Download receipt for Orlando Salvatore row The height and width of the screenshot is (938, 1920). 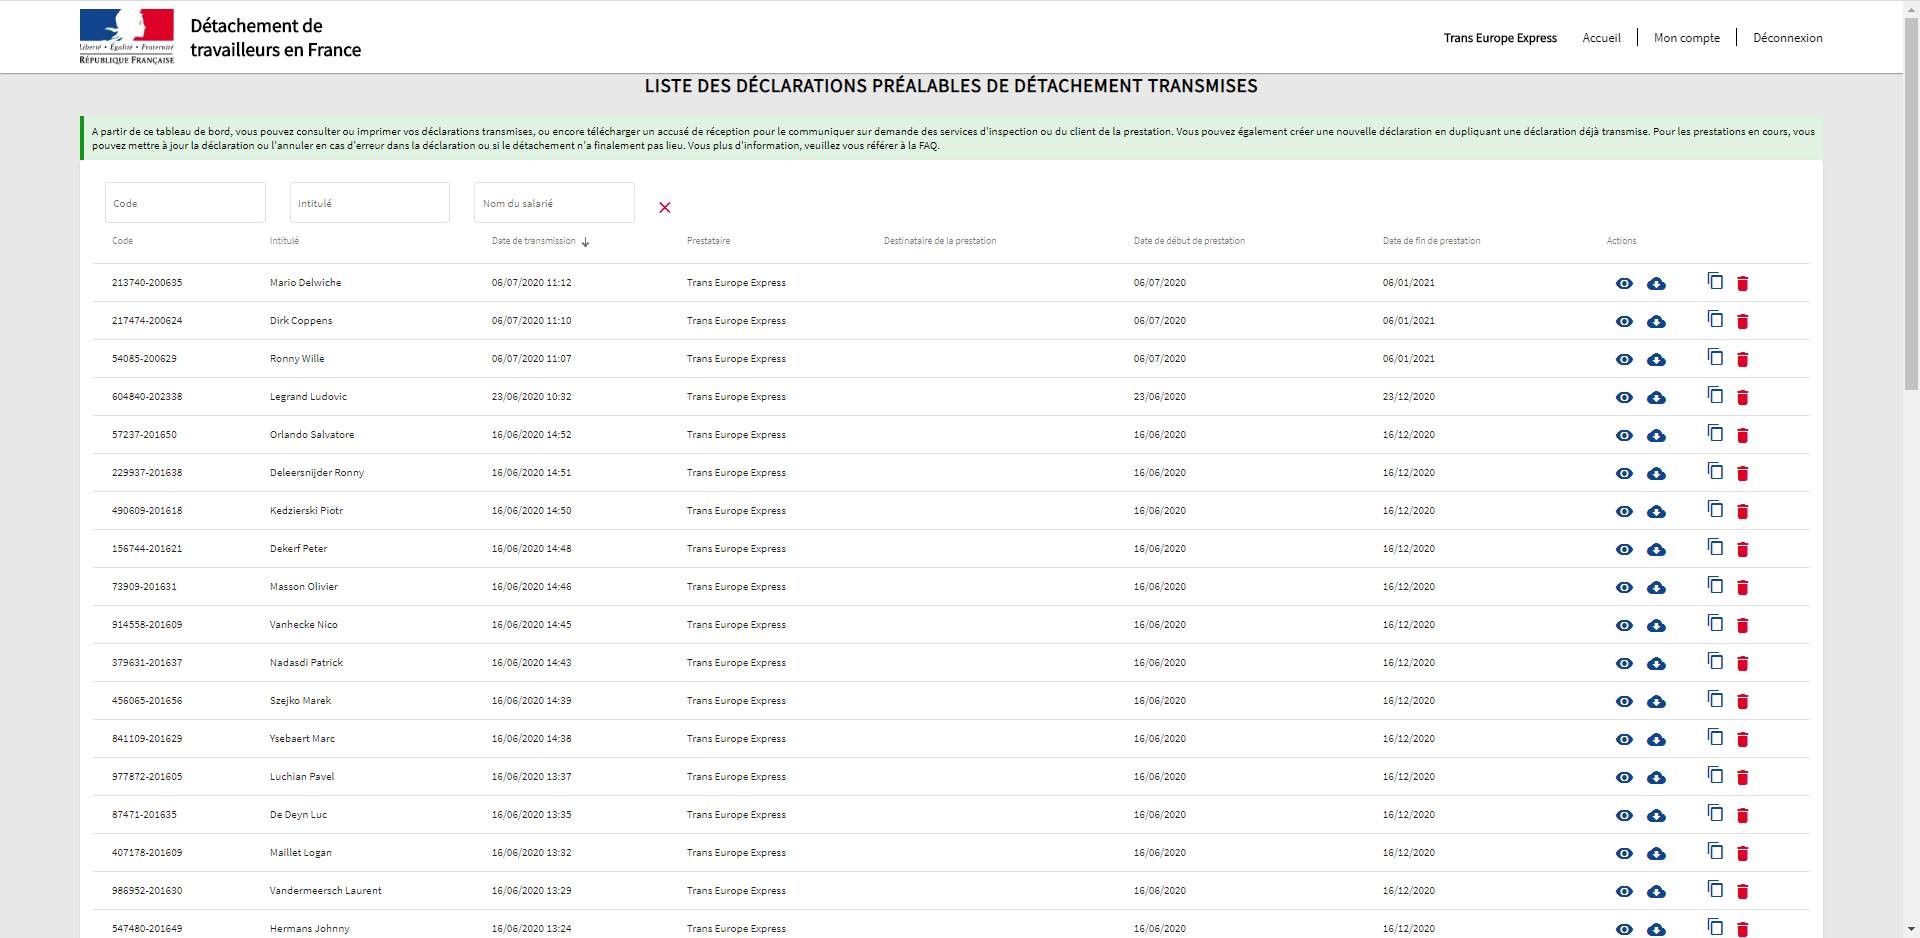click(1656, 436)
